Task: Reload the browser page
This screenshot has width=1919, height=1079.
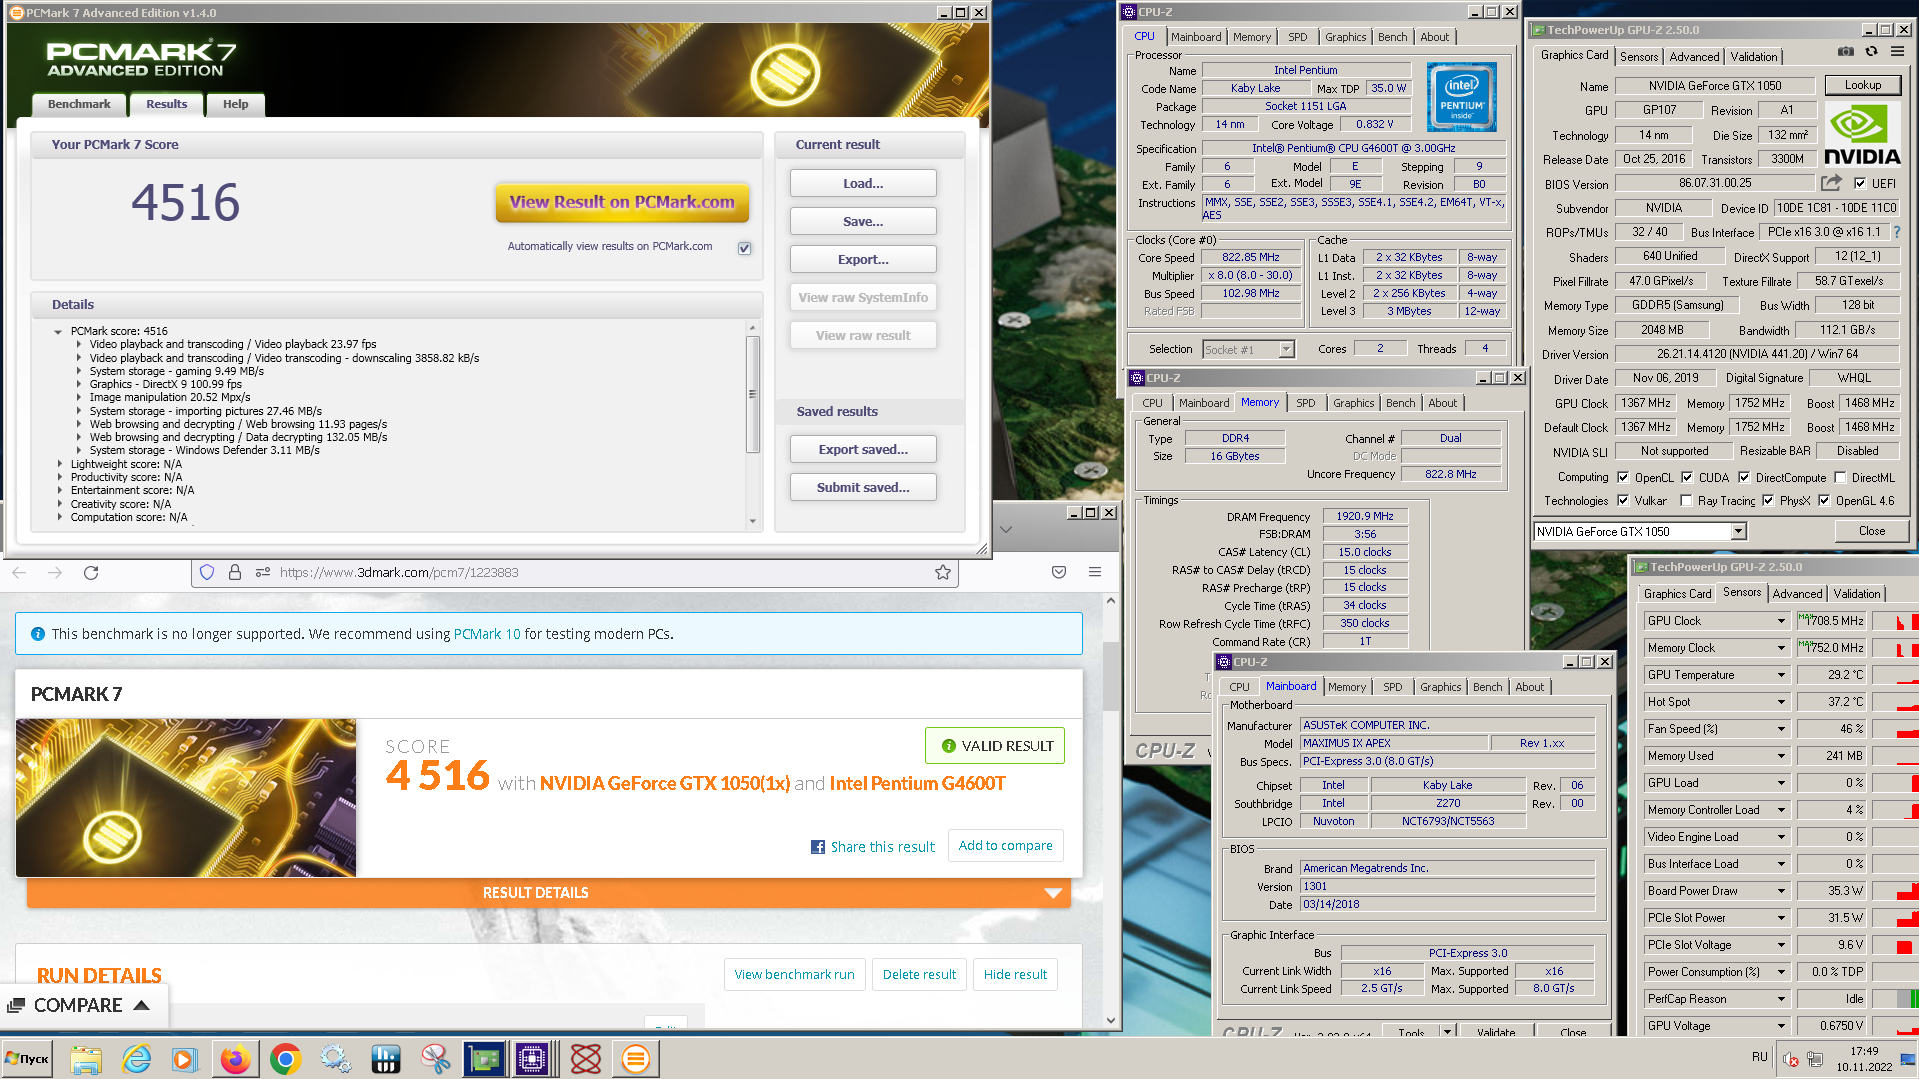Action: pos(91,572)
